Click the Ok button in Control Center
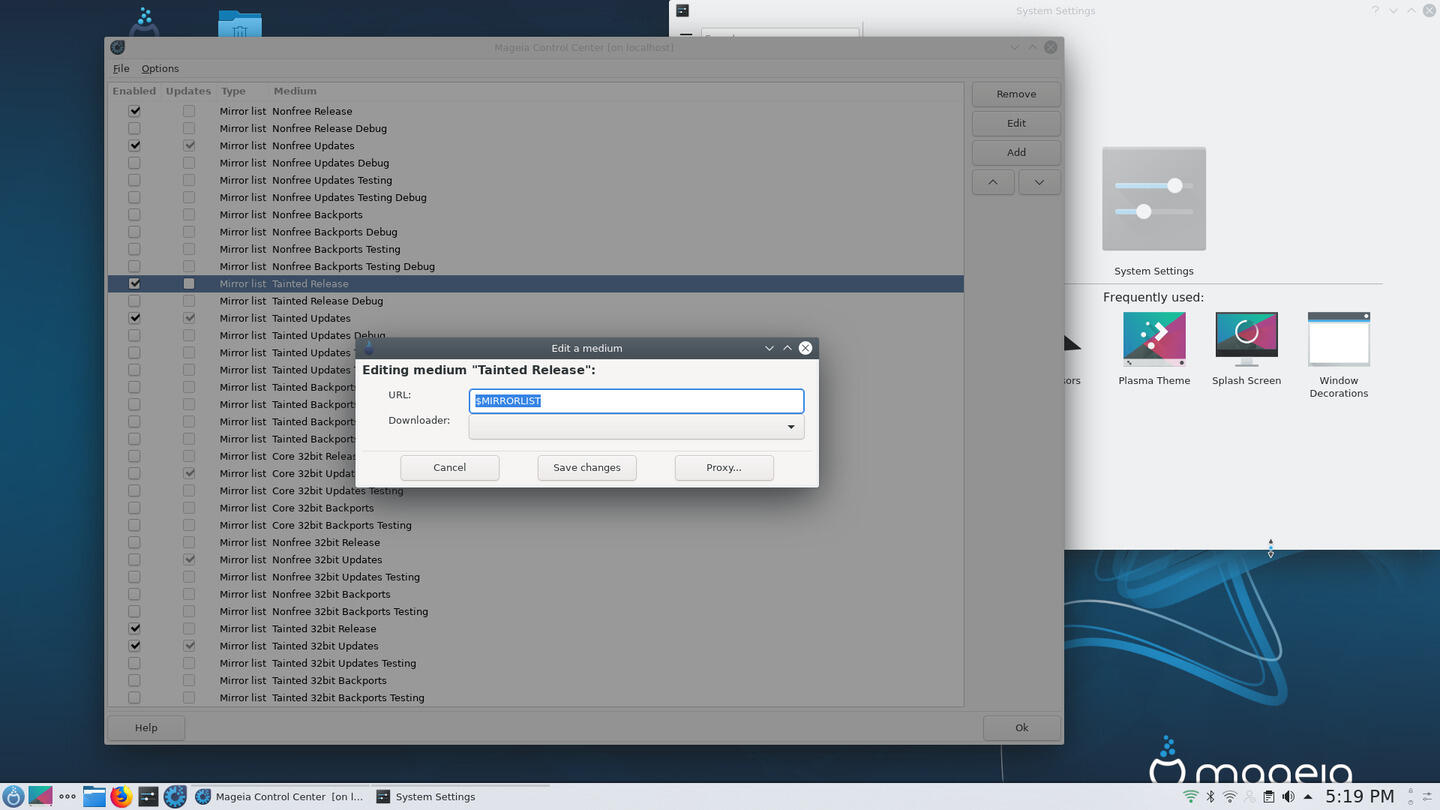Image resolution: width=1440 pixels, height=810 pixels. (x=1022, y=728)
